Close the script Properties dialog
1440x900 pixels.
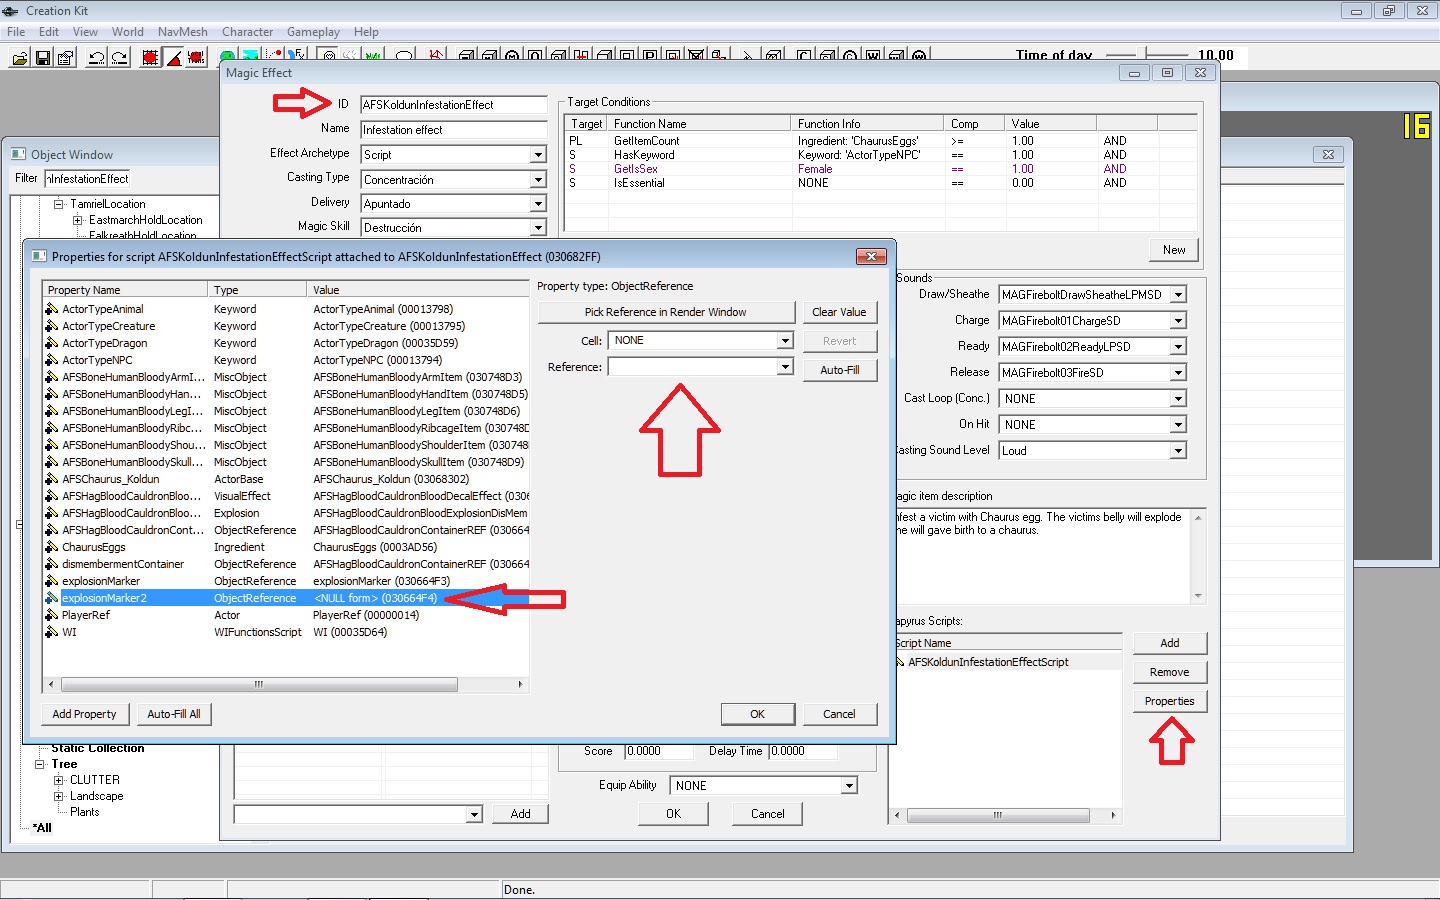pyautogui.click(x=871, y=257)
